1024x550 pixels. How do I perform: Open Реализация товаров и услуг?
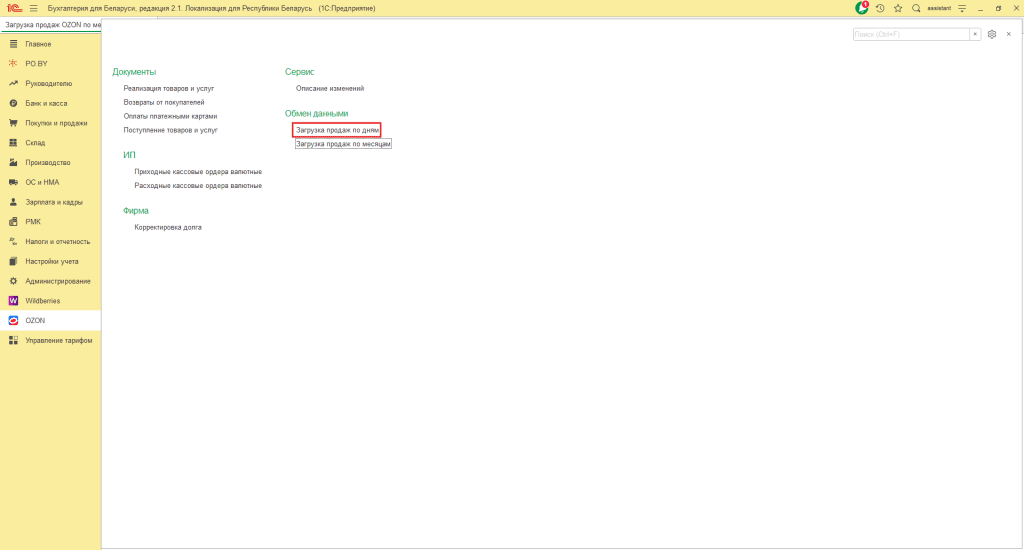click(168, 88)
